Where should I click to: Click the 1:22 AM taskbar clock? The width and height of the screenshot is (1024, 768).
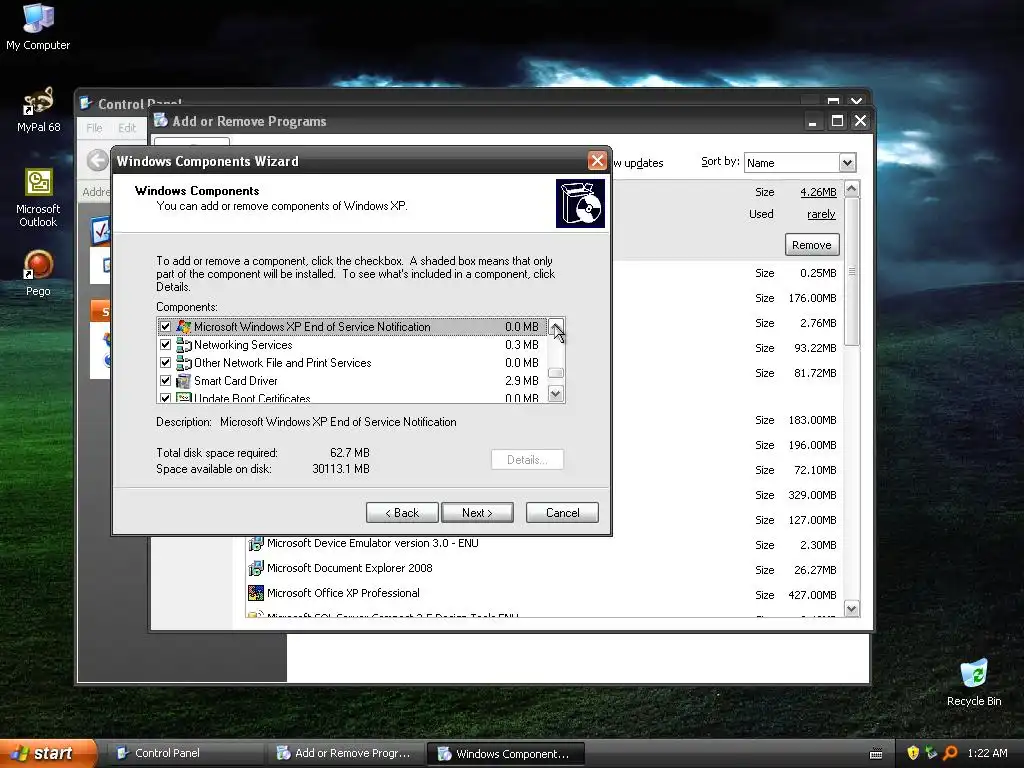(987, 753)
